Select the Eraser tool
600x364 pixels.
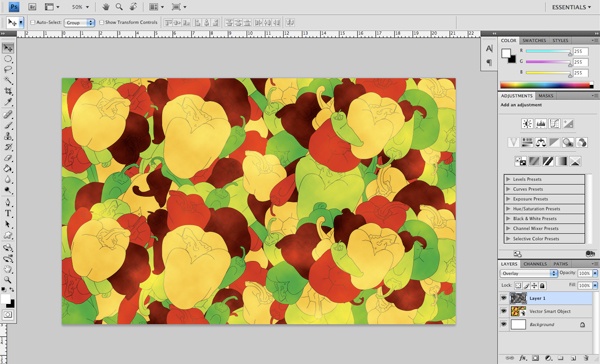pyautogui.click(x=8, y=158)
